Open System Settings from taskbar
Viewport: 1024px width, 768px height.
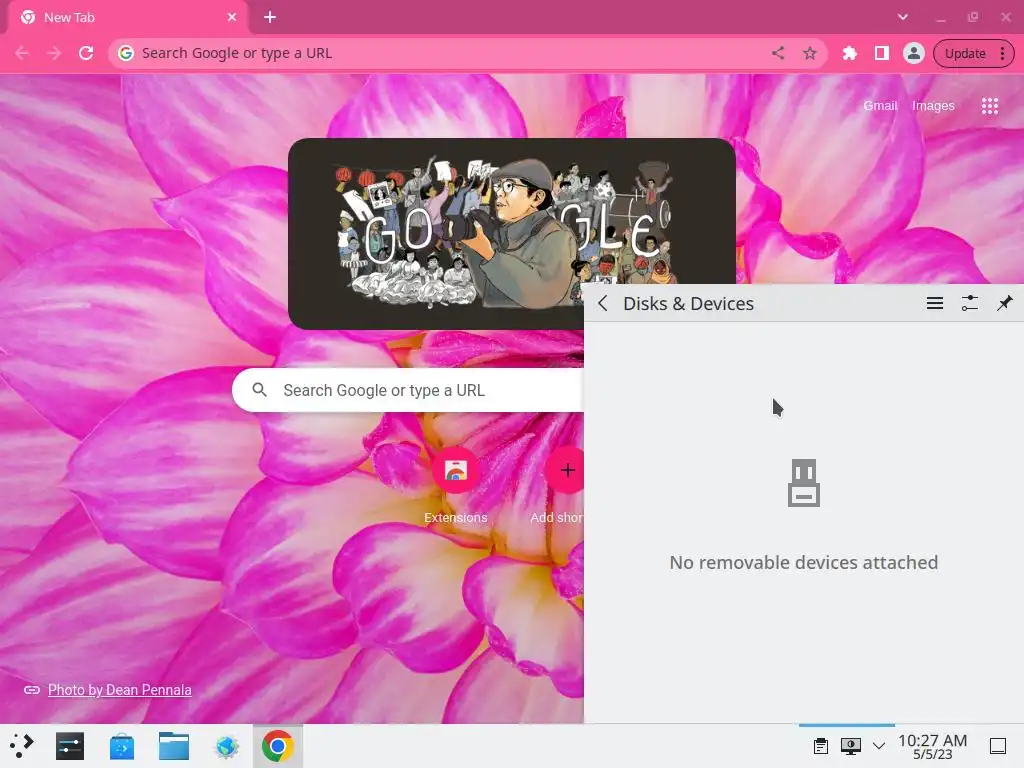[x=70, y=746]
